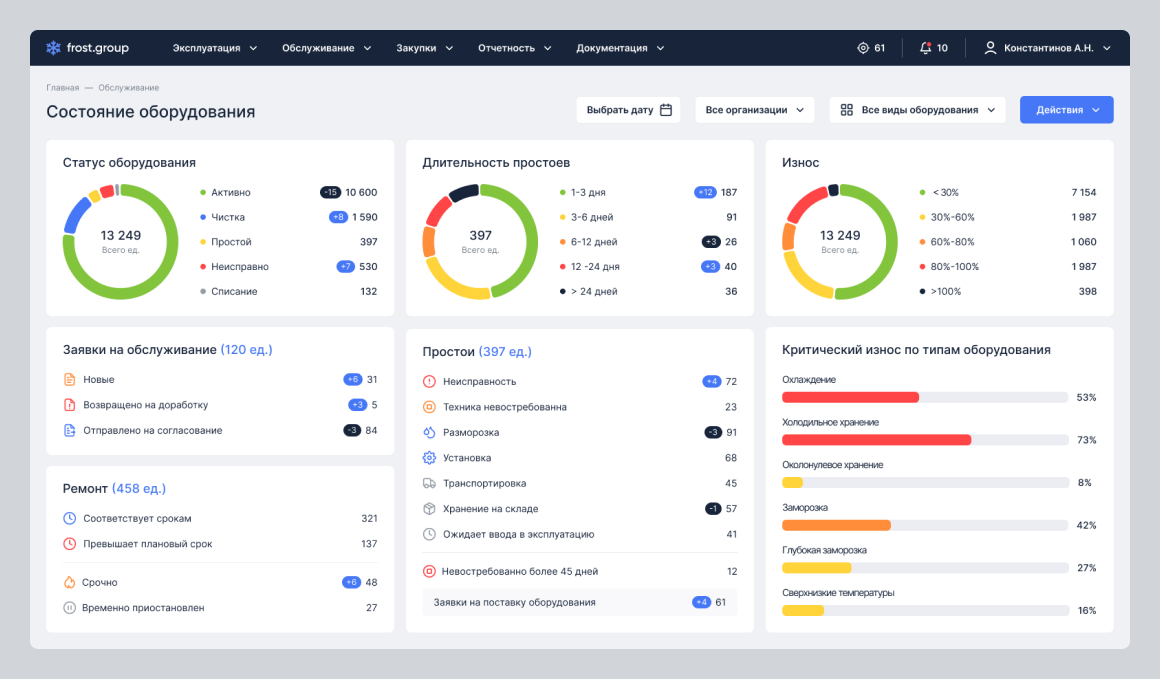This screenshot has height=679, width=1160.
Task: Click the frost.group snowflake logo
Action: pos(53,48)
